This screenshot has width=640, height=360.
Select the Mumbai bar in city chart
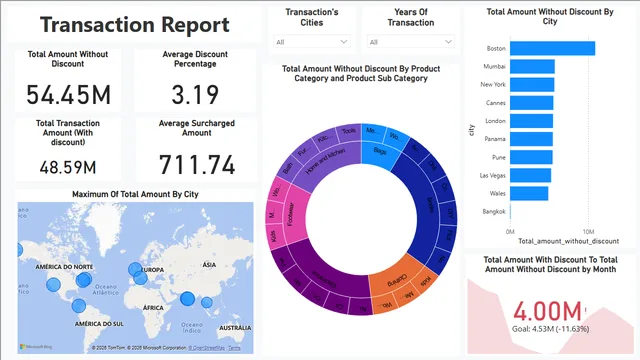(x=532, y=67)
